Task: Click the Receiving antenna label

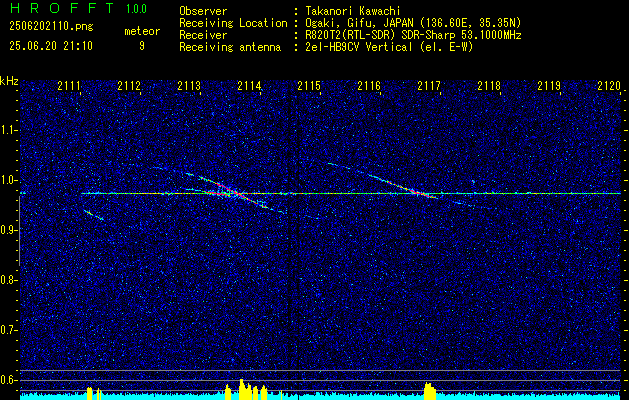Action: (x=230, y=47)
